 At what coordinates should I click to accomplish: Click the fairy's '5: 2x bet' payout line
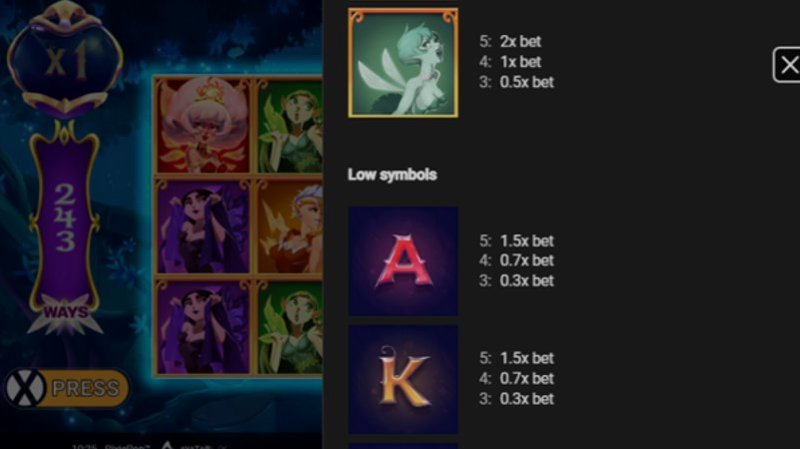[510, 41]
